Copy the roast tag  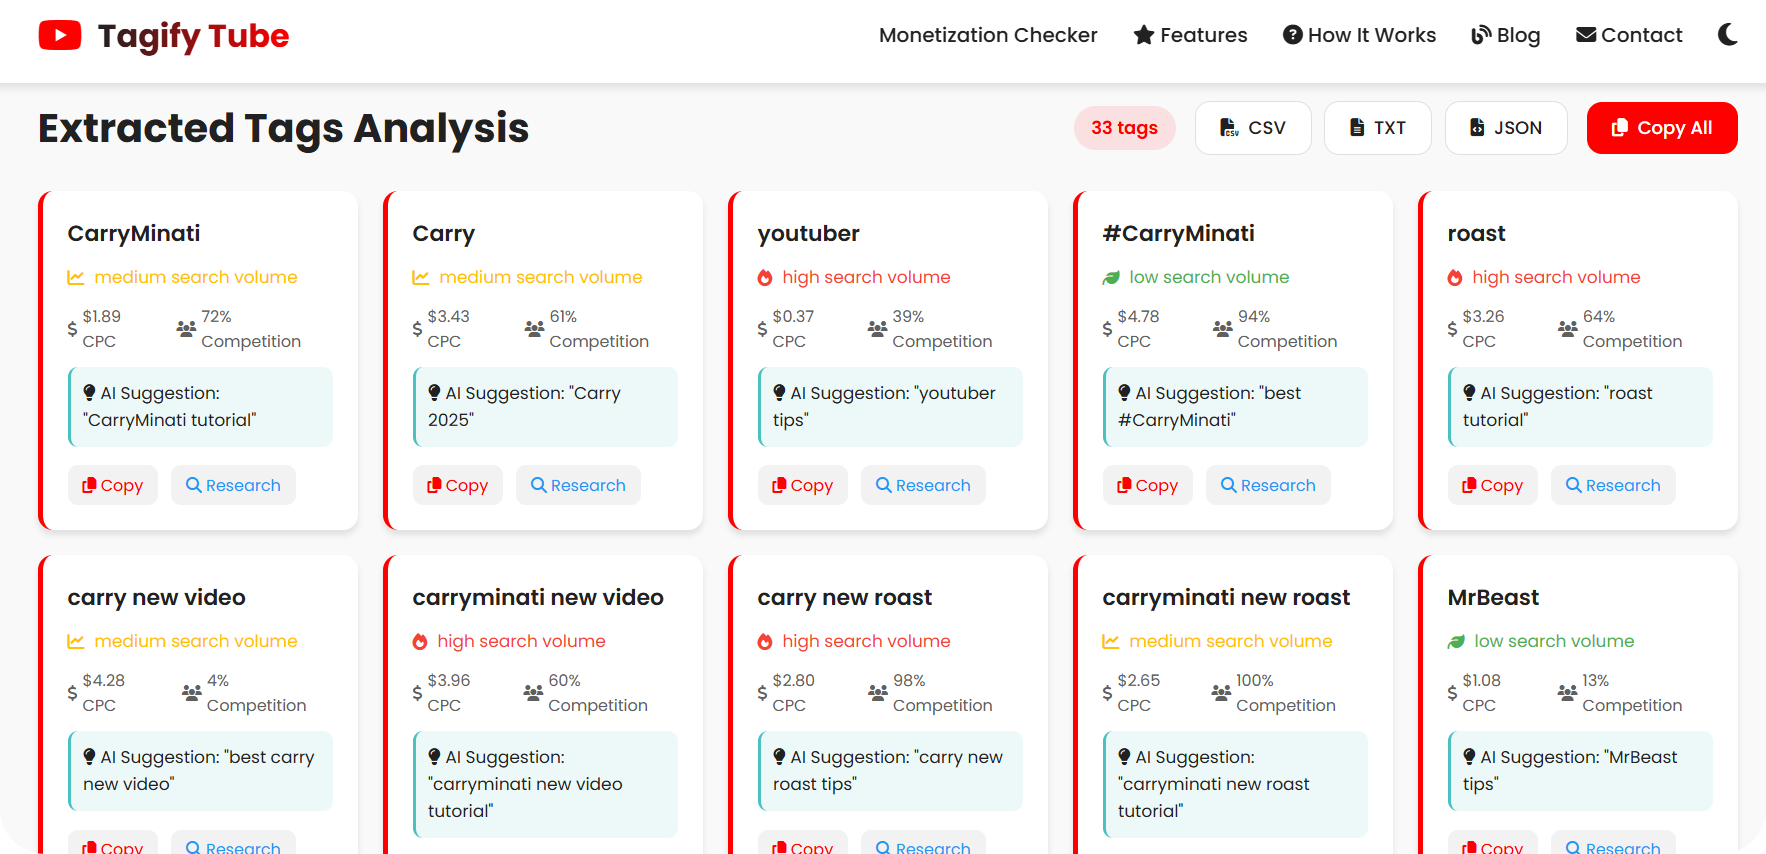coord(1492,485)
